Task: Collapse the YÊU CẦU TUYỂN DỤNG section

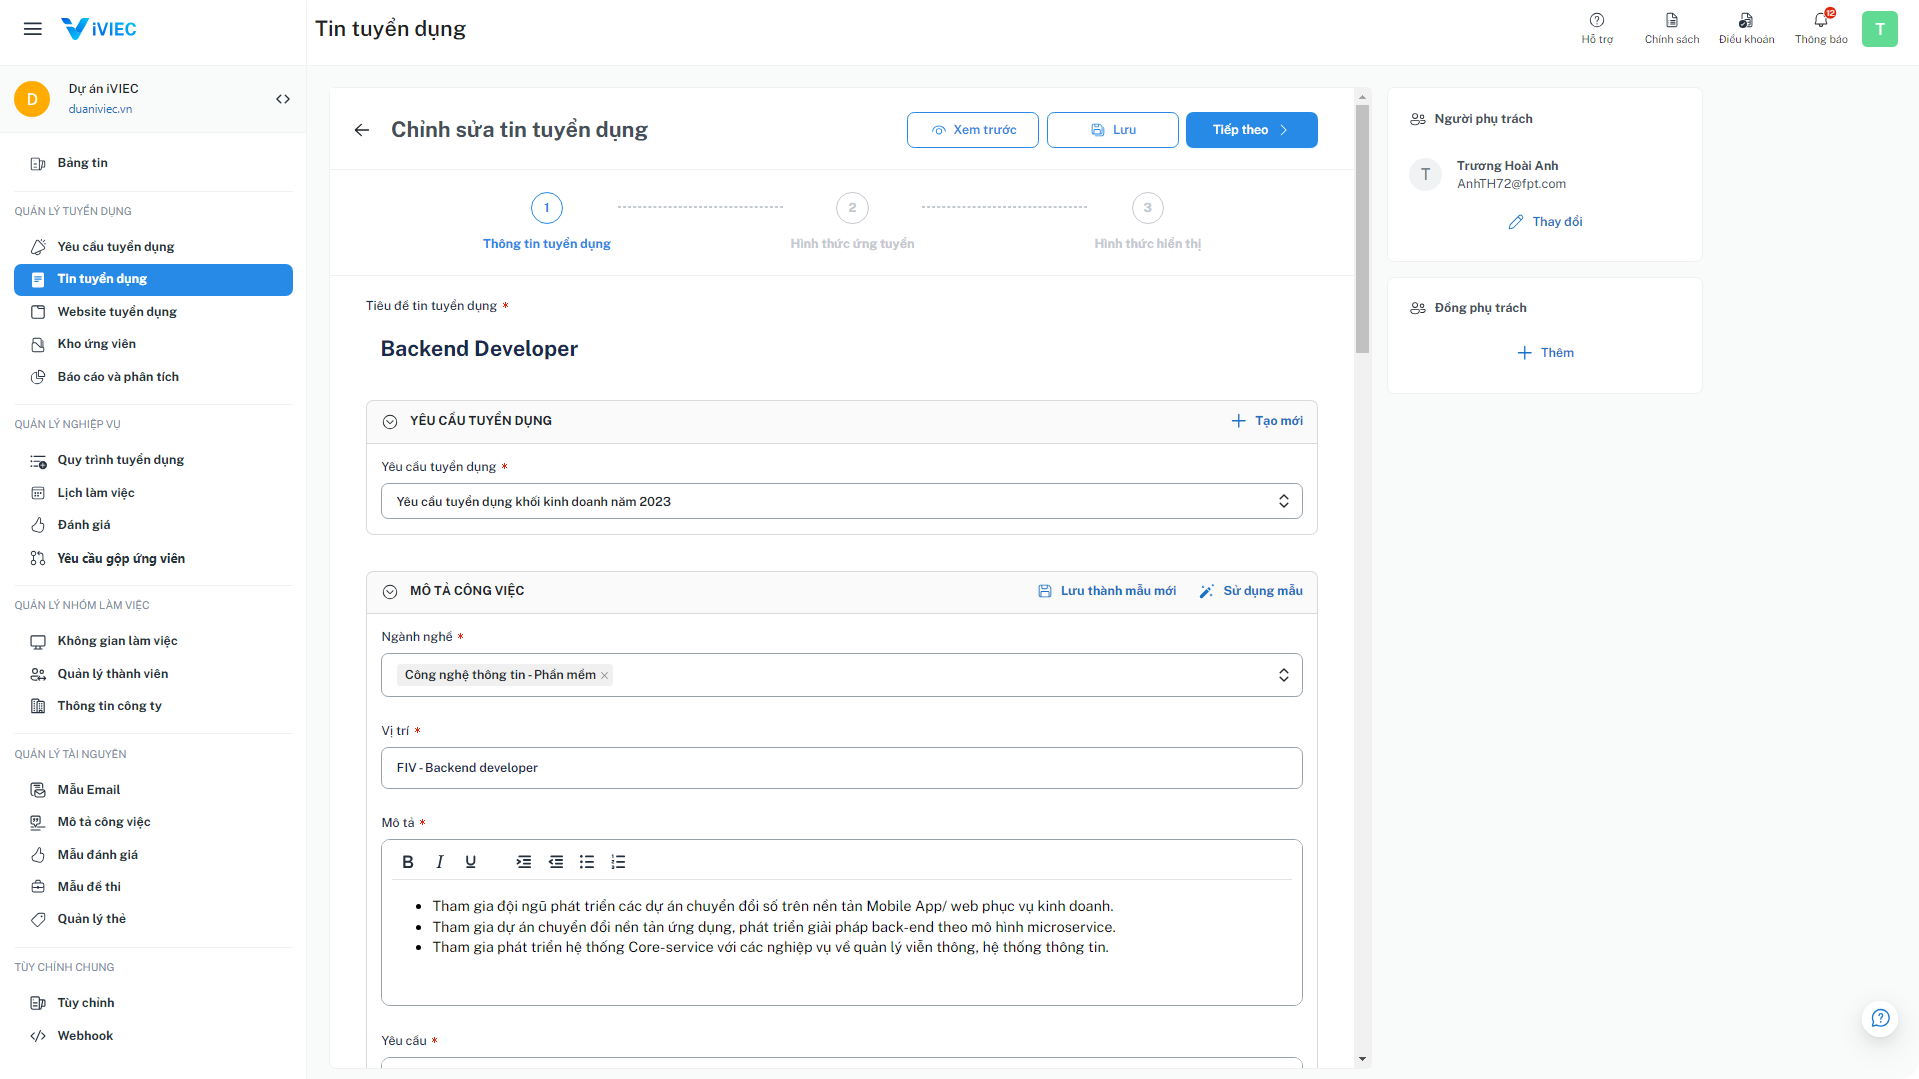Action: tap(390, 422)
